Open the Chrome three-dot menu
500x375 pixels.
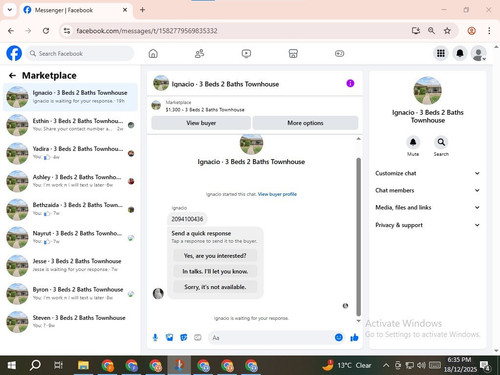[489, 31]
